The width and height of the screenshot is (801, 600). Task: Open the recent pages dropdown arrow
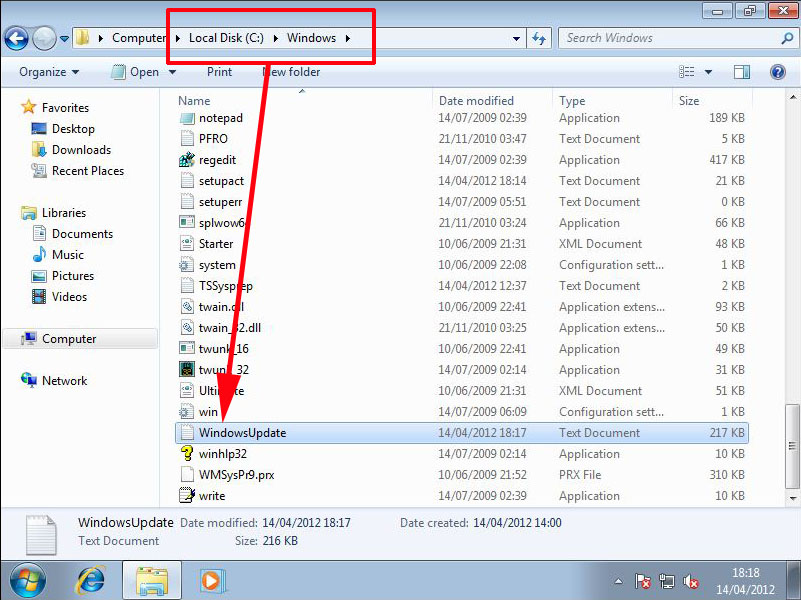(64, 39)
